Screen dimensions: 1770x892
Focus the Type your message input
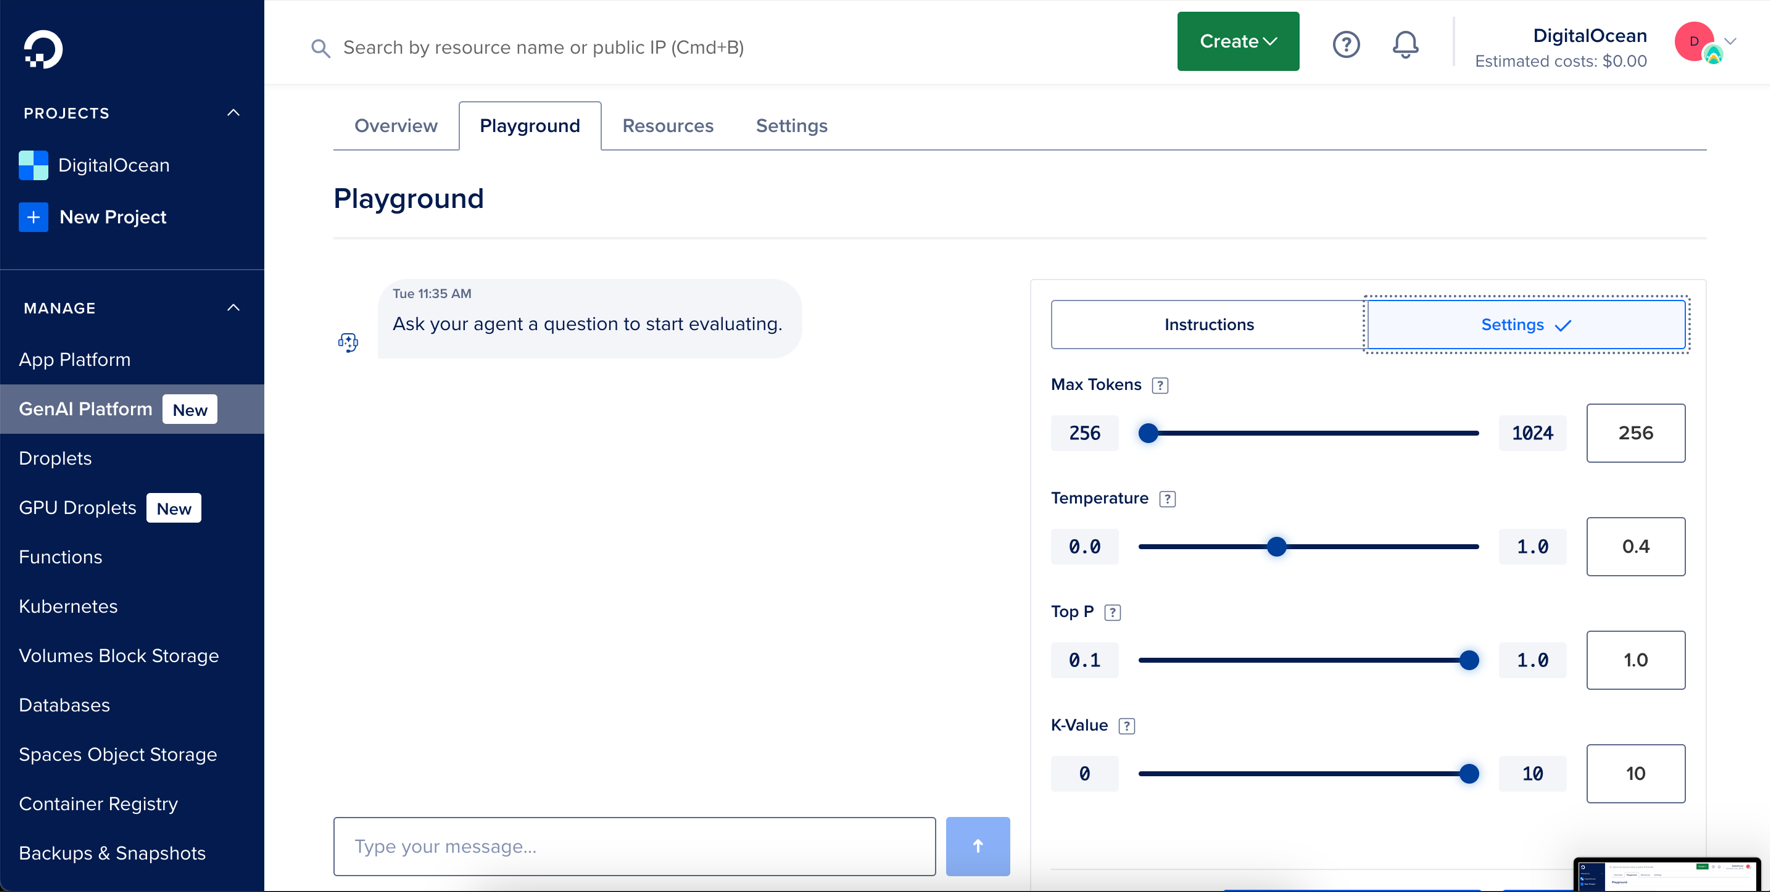point(634,846)
